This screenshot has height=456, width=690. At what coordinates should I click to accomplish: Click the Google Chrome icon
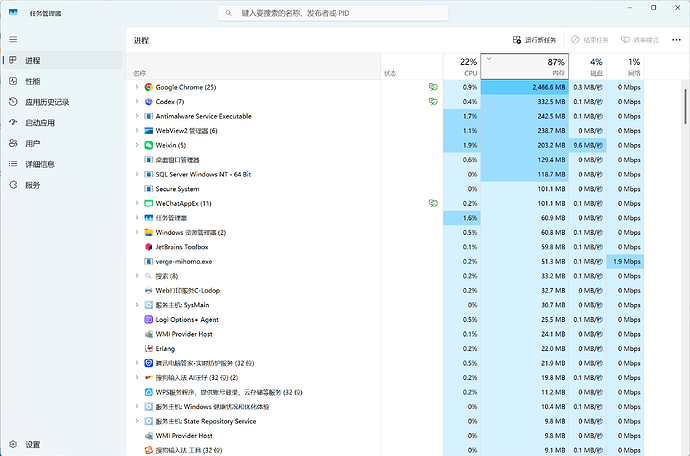(x=149, y=87)
